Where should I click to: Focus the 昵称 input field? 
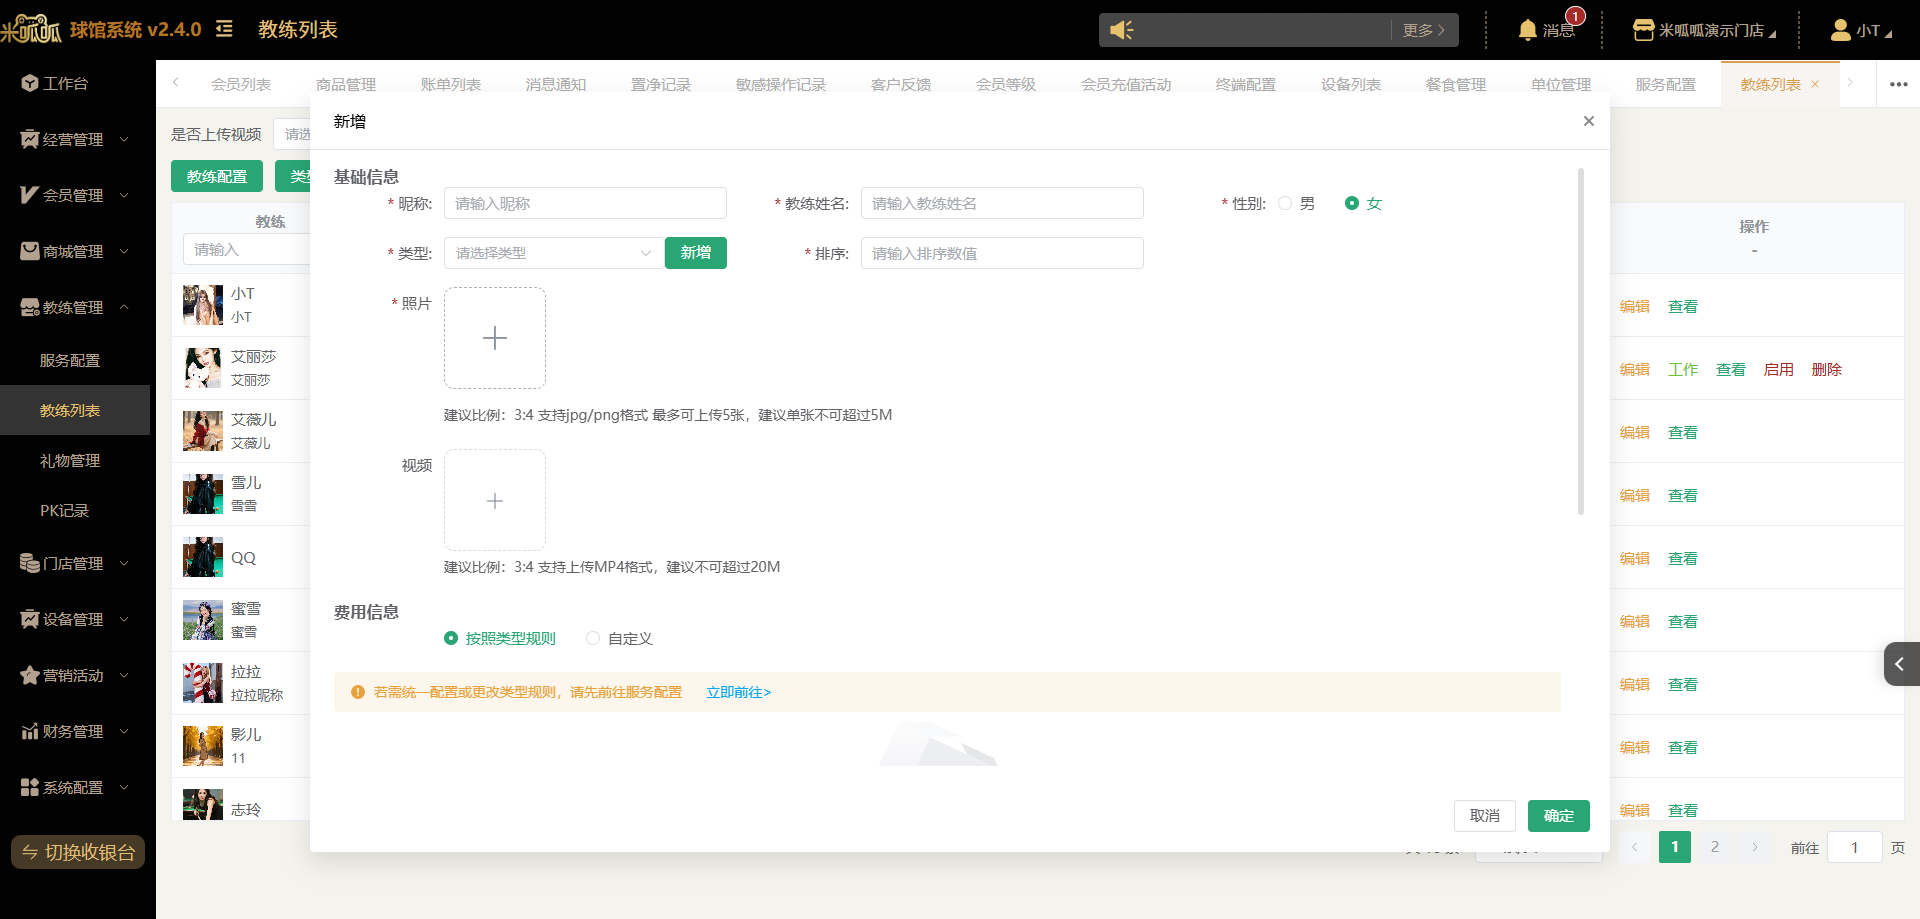click(x=586, y=203)
